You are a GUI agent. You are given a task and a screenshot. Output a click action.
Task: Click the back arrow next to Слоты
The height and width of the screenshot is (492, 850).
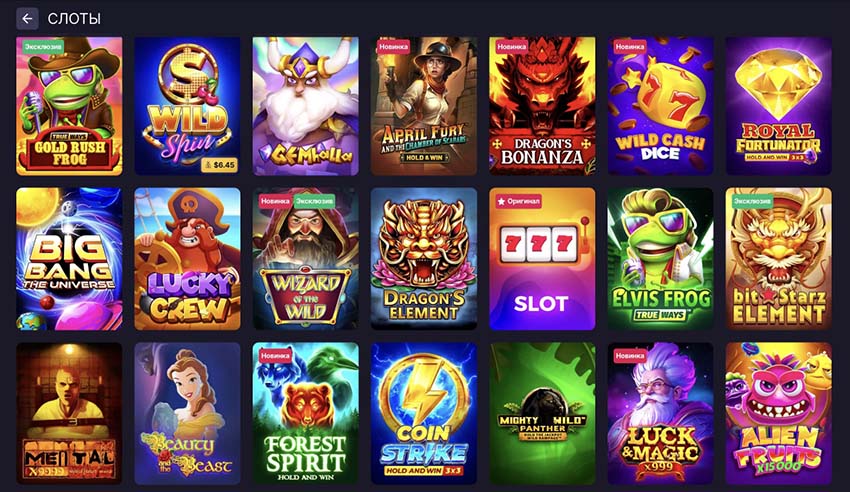(27, 19)
